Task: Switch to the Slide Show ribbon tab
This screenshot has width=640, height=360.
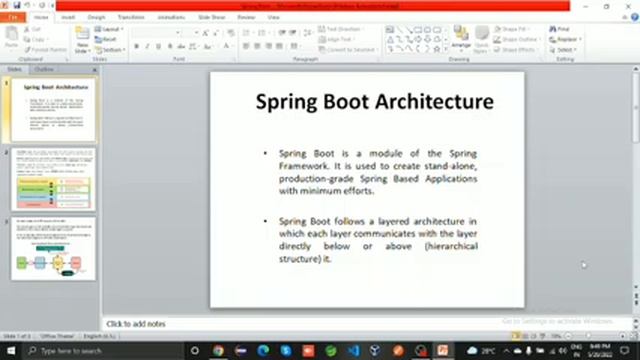Action: point(212,18)
